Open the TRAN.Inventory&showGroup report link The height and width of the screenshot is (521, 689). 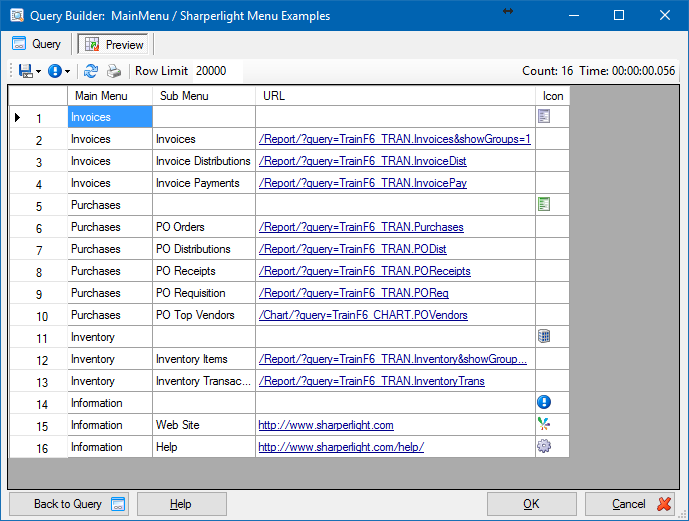392,358
